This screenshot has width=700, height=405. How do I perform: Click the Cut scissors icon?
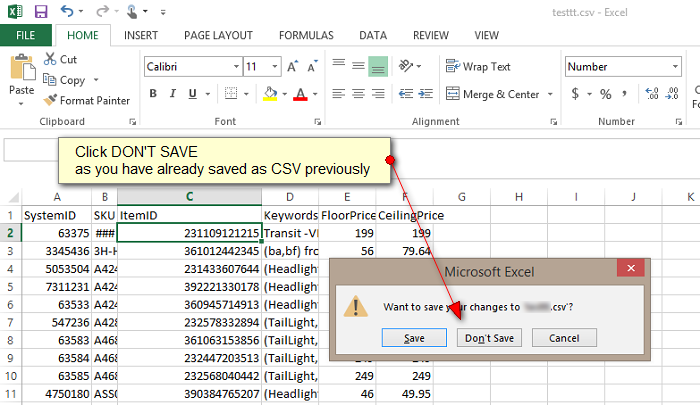click(x=51, y=60)
